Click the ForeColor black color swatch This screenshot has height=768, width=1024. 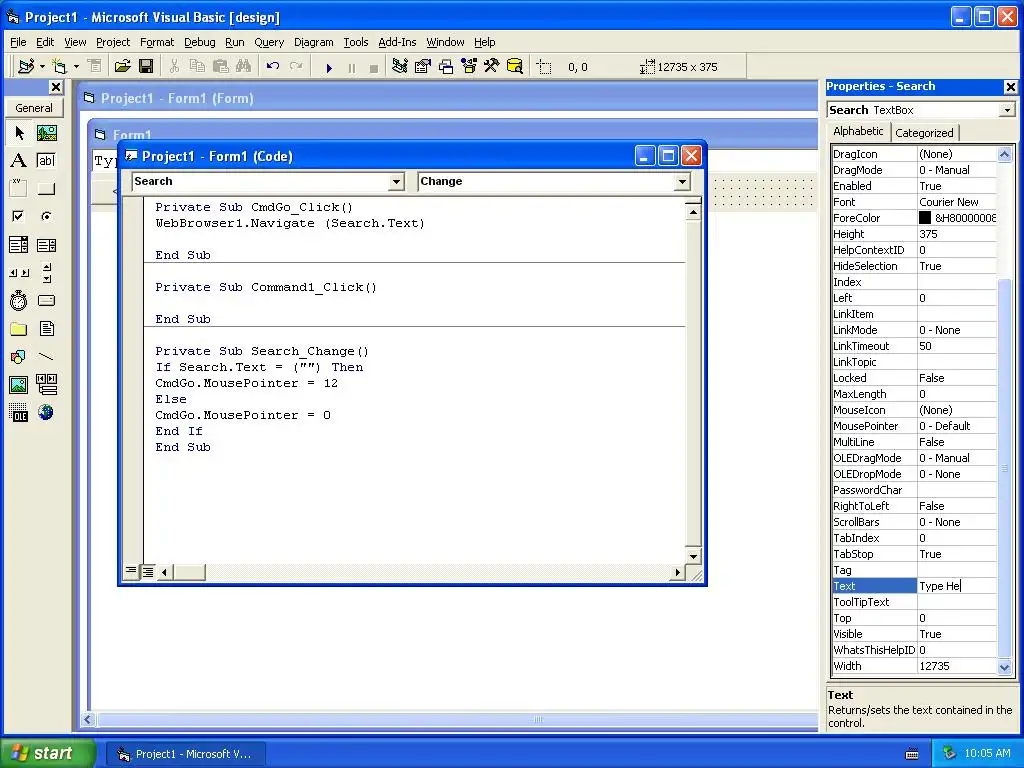click(x=925, y=218)
